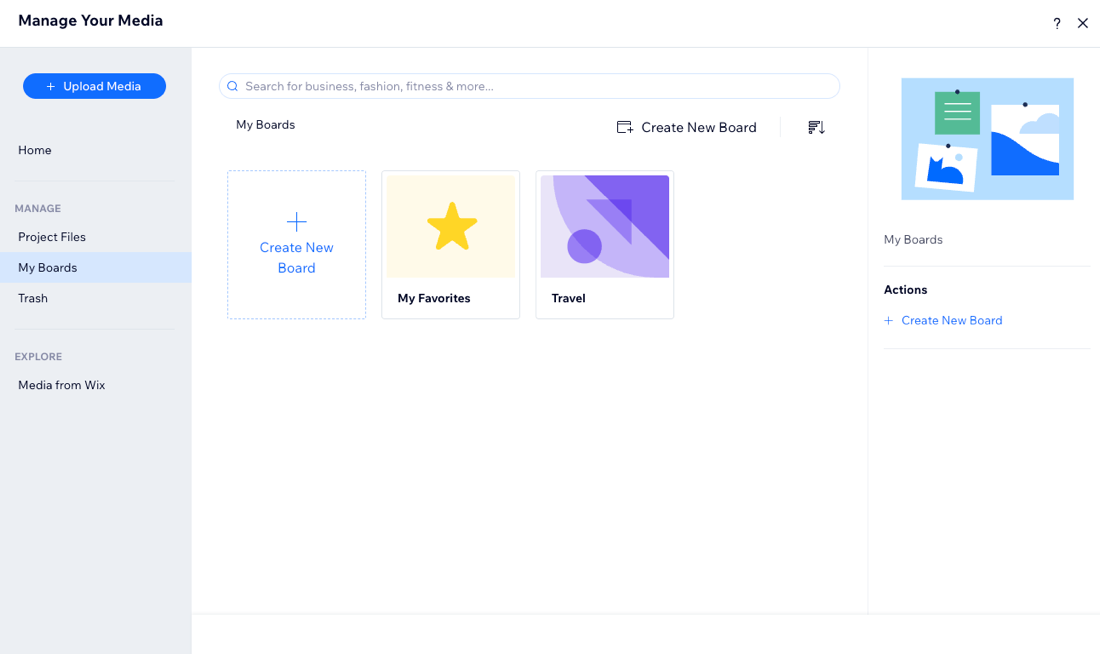Open Media from Wix section
The height and width of the screenshot is (654, 1100).
61,384
